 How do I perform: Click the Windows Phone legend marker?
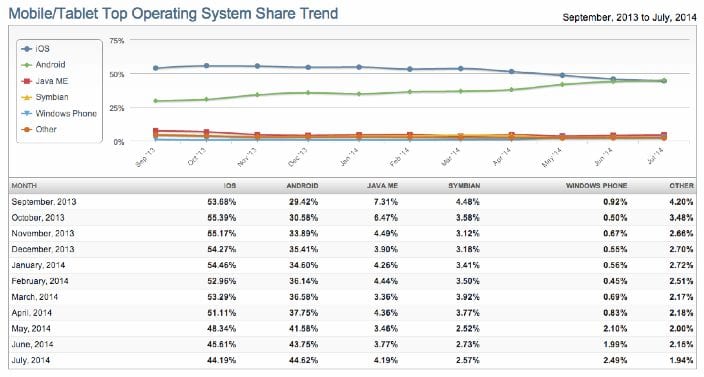pyautogui.click(x=26, y=114)
